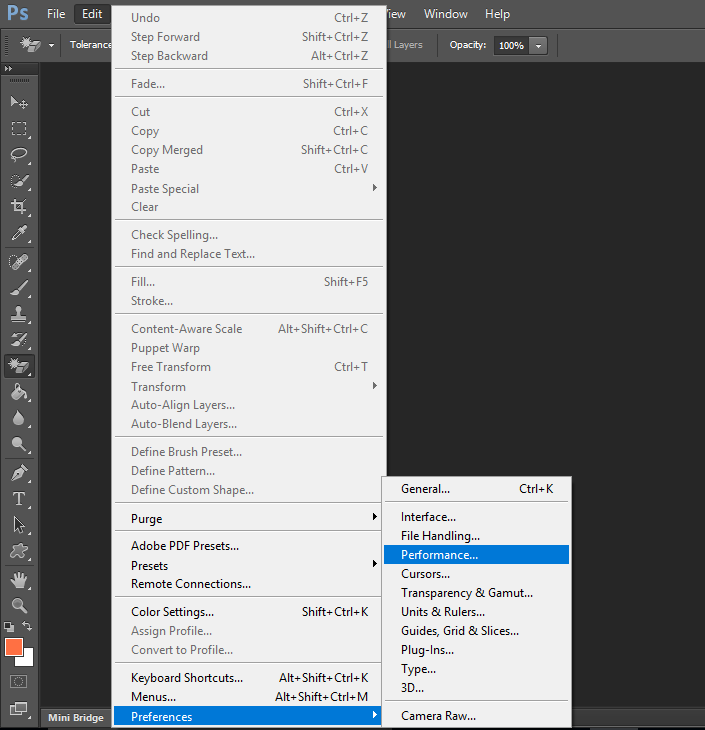Select the Custom Shape tool
This screenshot has width=705, height=730.
click(x=19, y=551)
